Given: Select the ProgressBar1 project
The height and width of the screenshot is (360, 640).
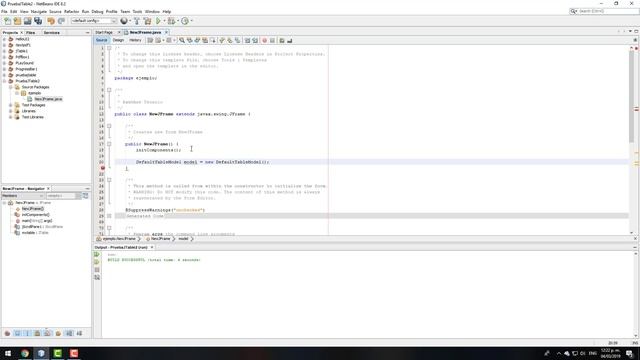Looking at the screenshot, I should click(26, 69).
